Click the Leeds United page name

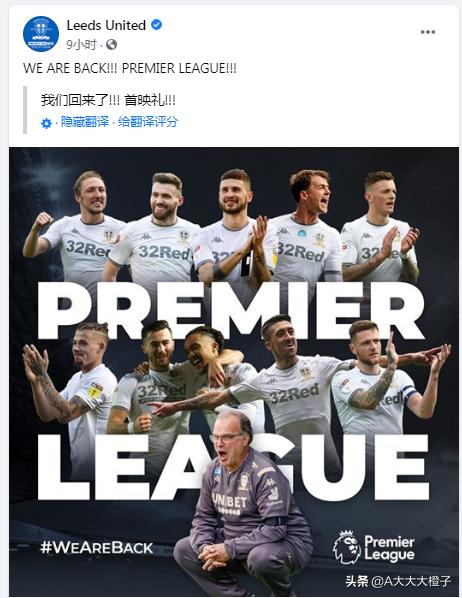[x=106, y=26]
